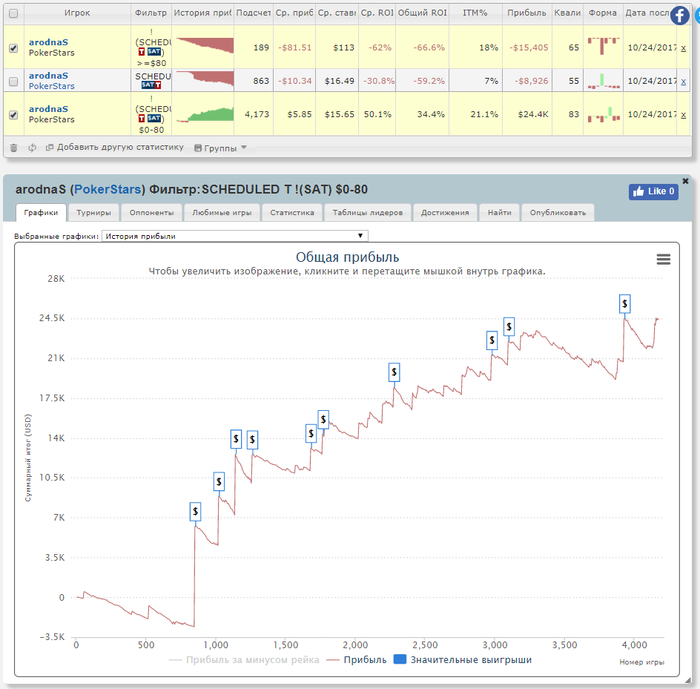Sort by the Квали column header
This screenshot has height=689, width=700.
pos(567,13)
